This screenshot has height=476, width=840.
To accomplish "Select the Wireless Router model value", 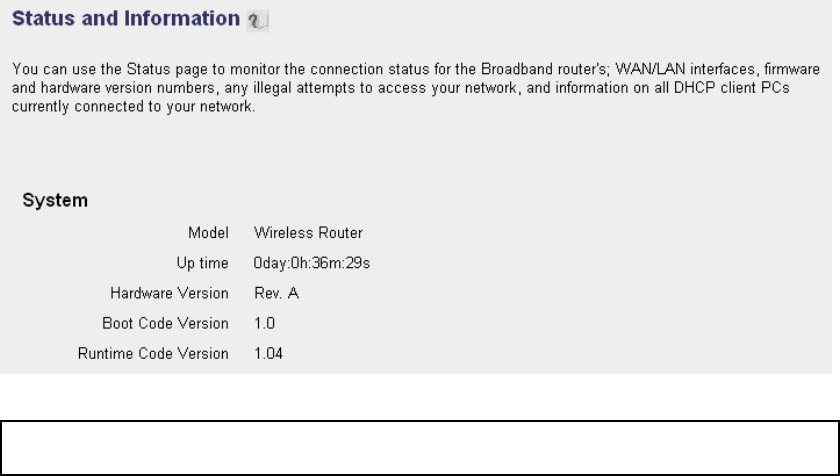I will pos(308,233).
